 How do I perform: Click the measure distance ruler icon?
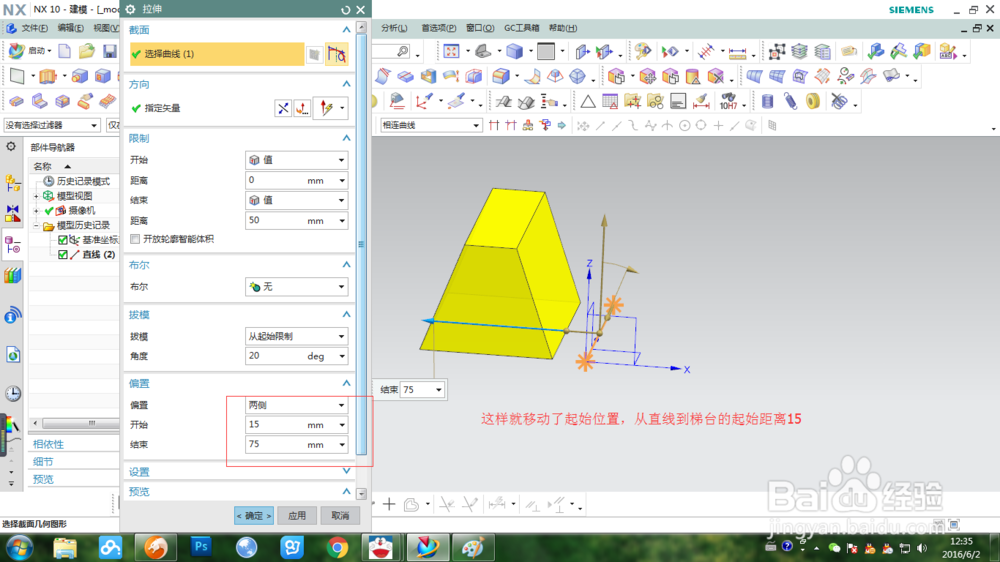pyautogui.click(x=737, y=52)
